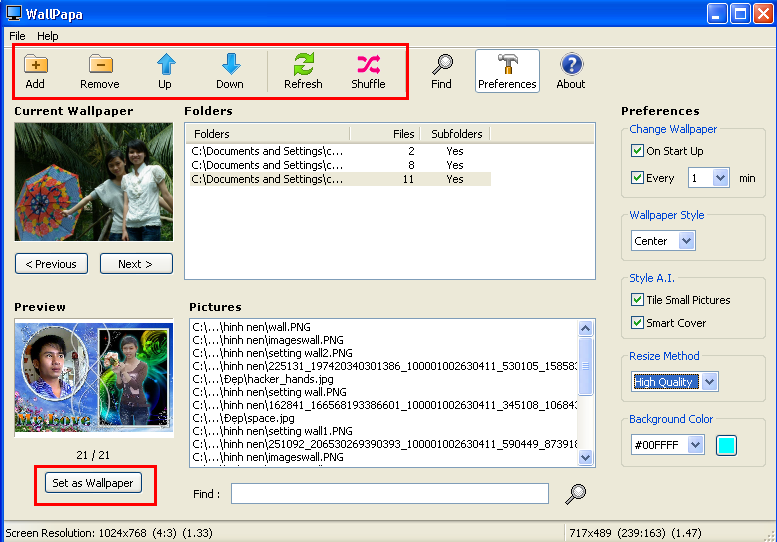Click the Next wallpaper button
This screenshot has height=542, width=777.
(x=136, y=264)
